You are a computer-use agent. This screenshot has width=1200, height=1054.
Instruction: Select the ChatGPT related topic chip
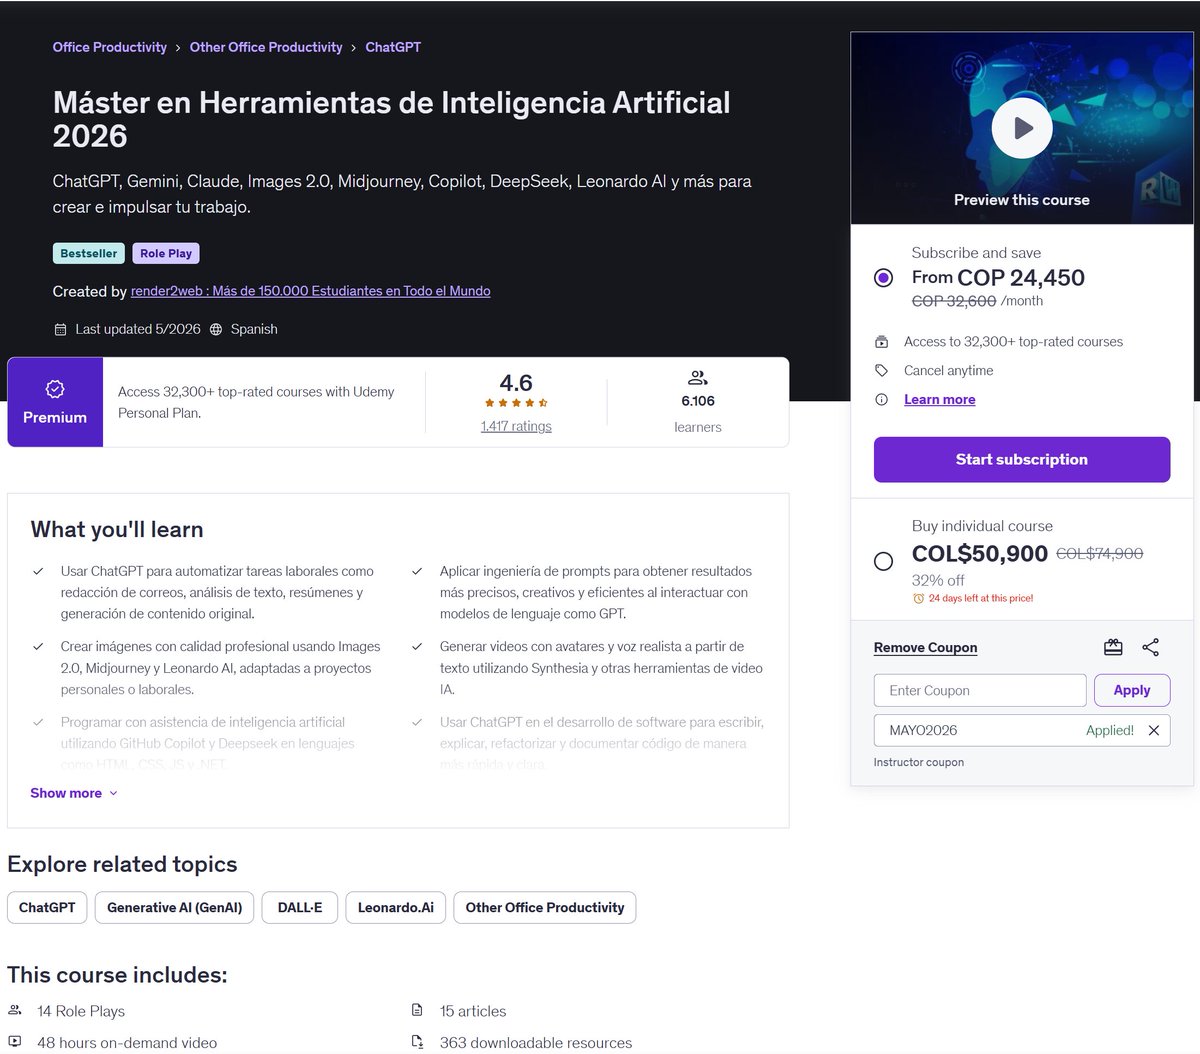pyautogui.click(x=47, y=907)
